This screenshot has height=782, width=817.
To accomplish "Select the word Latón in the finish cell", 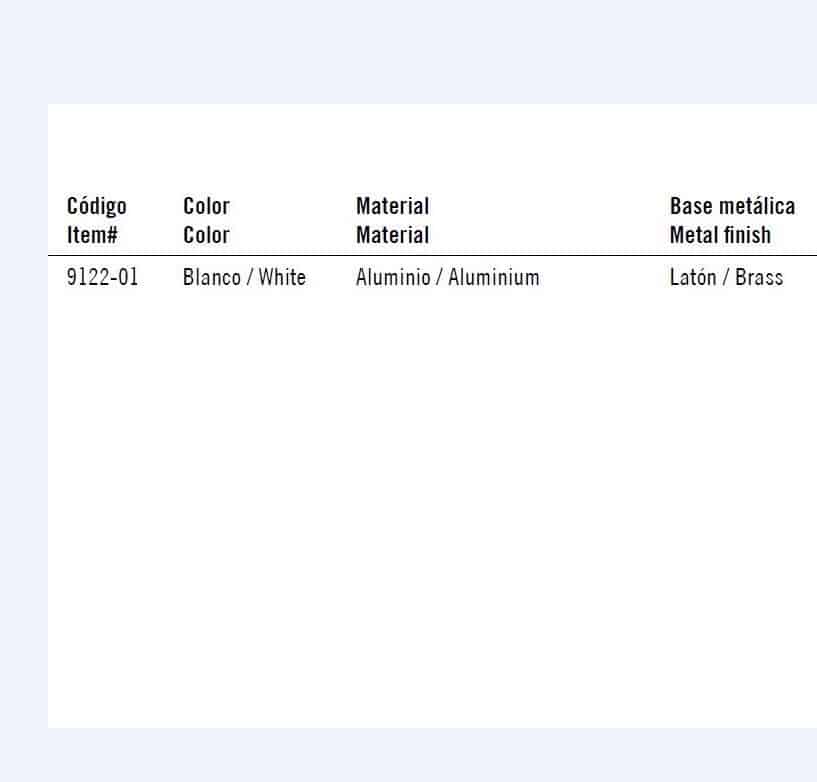I will [693, 277].
